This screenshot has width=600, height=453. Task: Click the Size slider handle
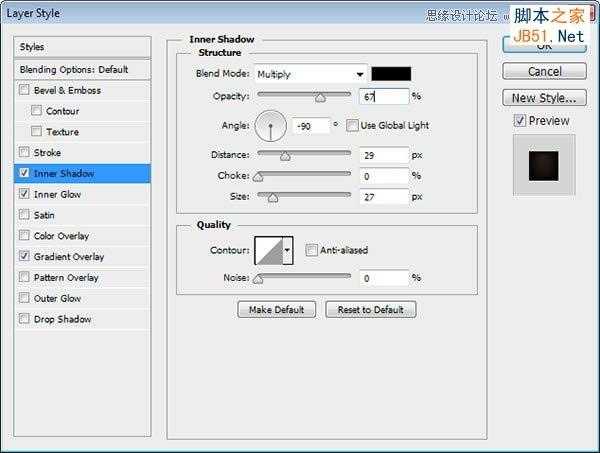click(x=272, y=198)
